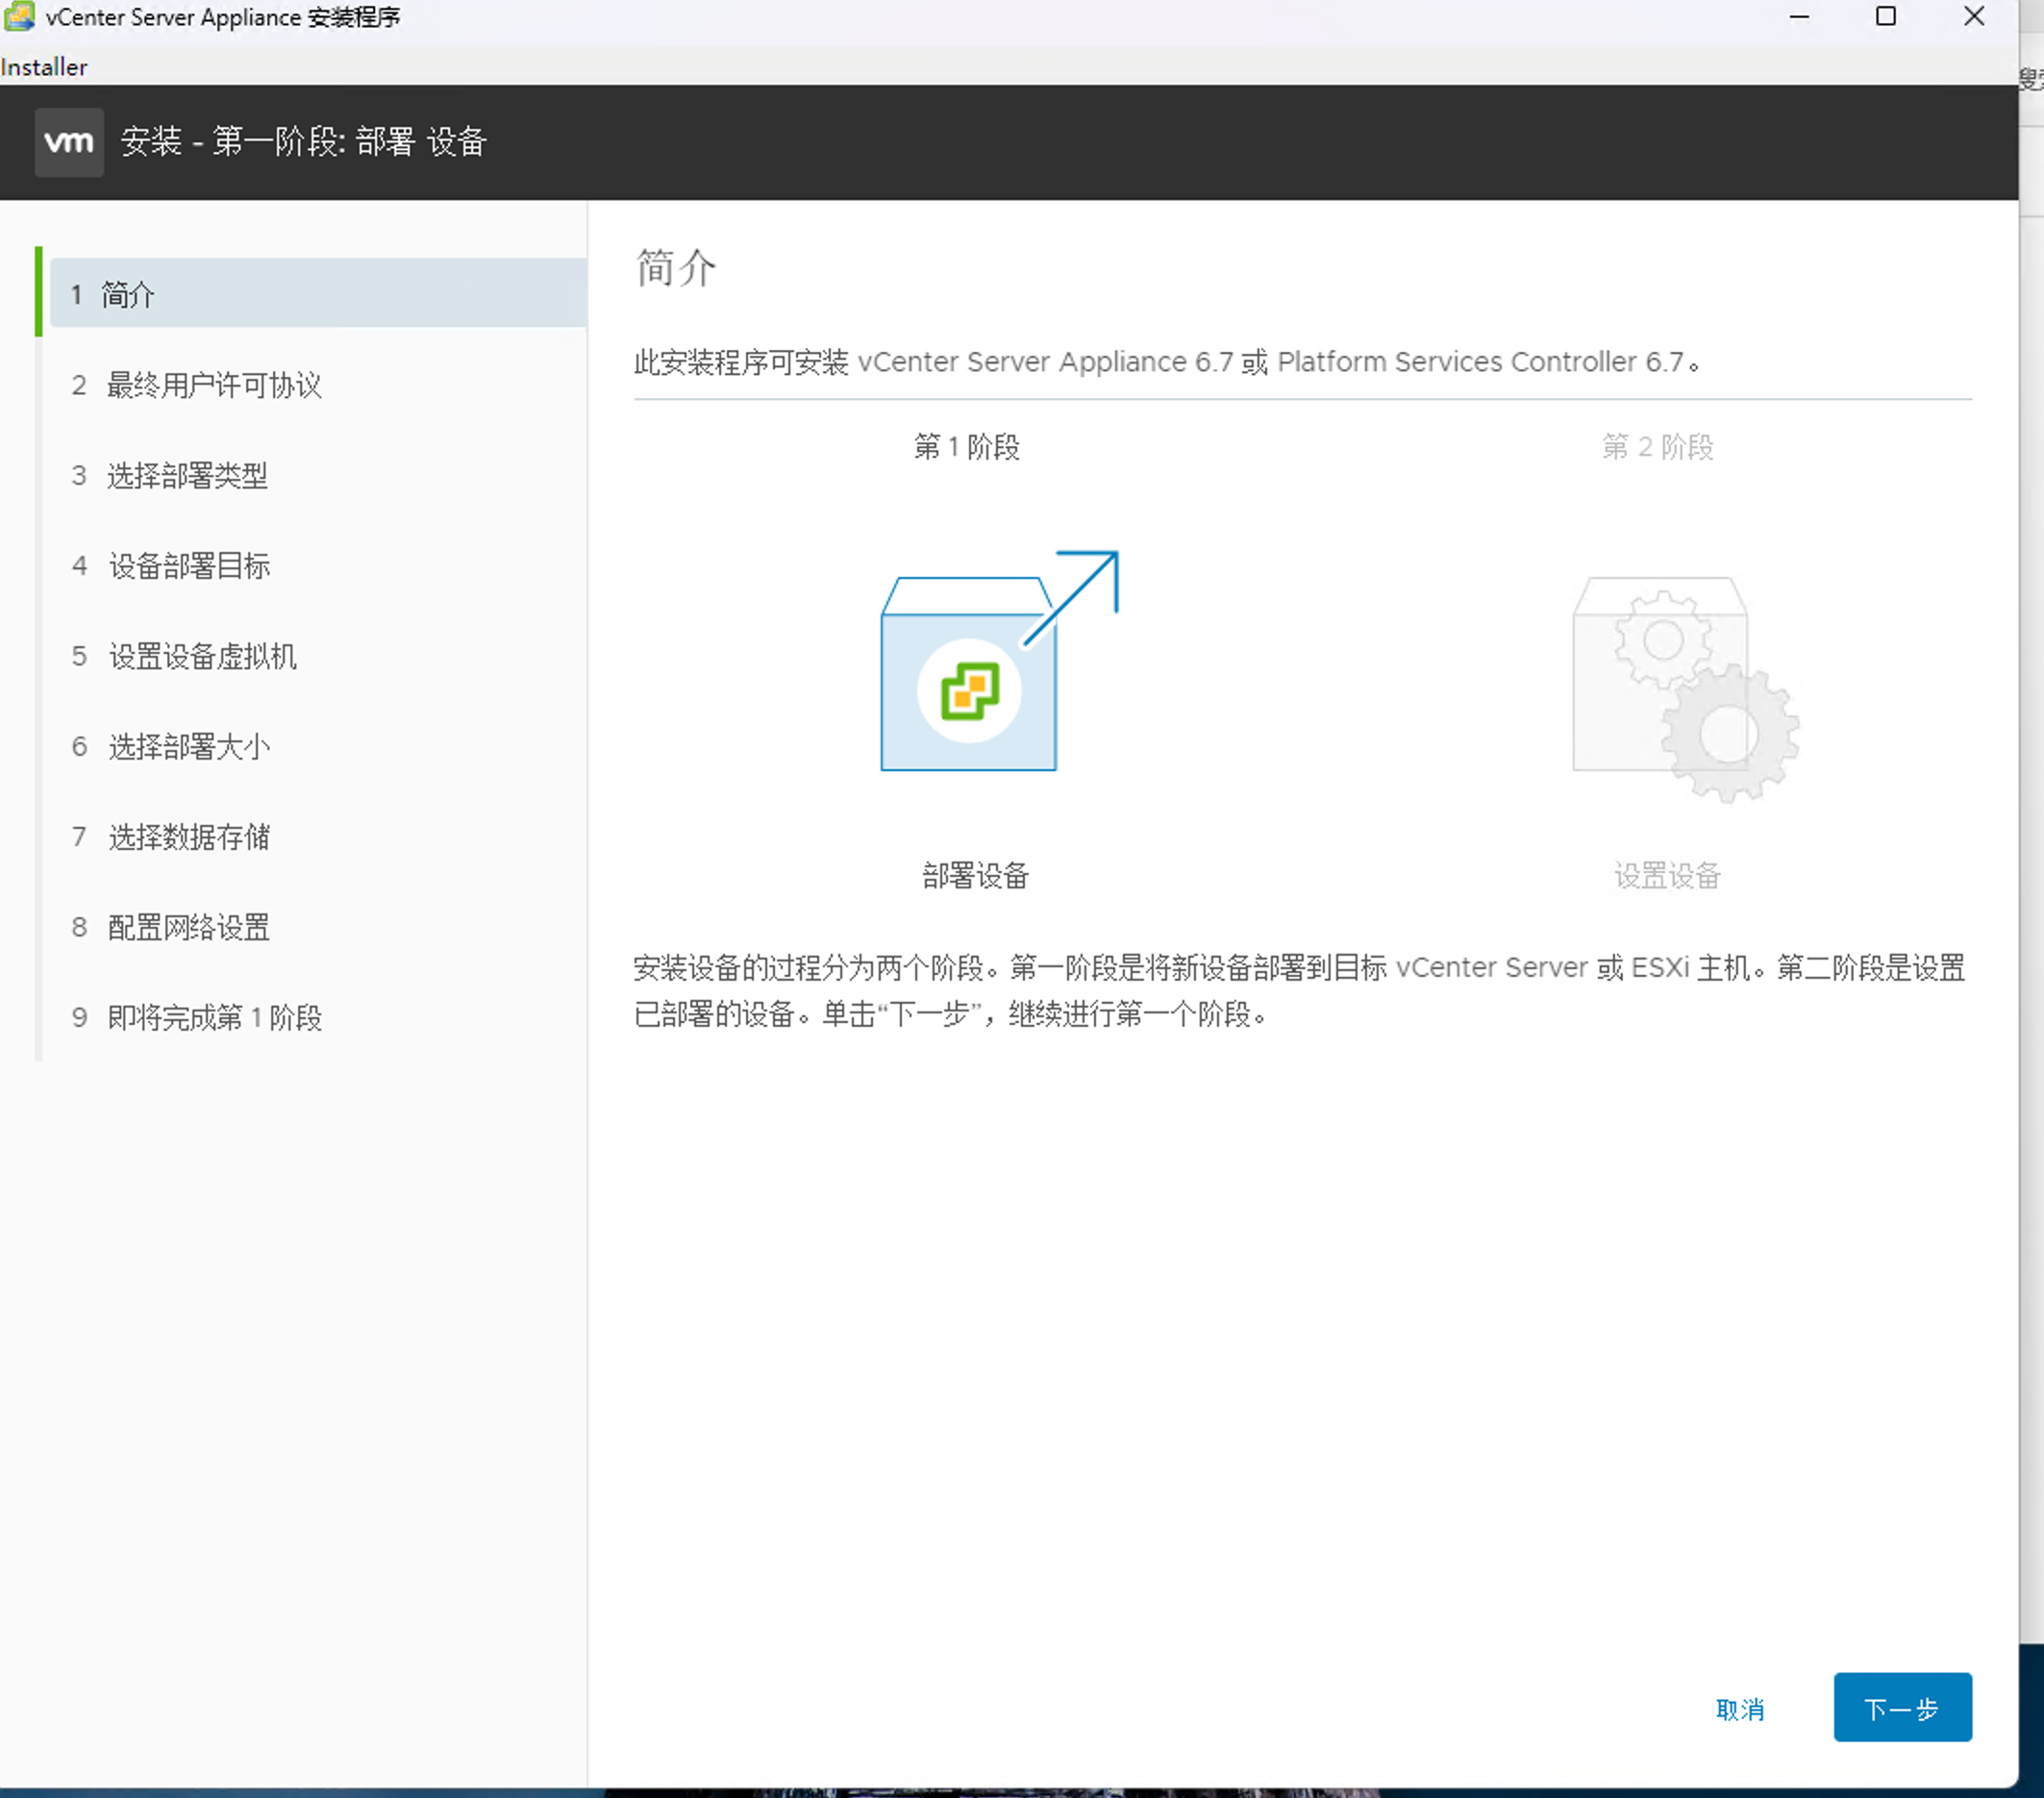Click the vCenter installer app icon in title bar
This screenshot has height=1798, width=2044.
[19, 16]
